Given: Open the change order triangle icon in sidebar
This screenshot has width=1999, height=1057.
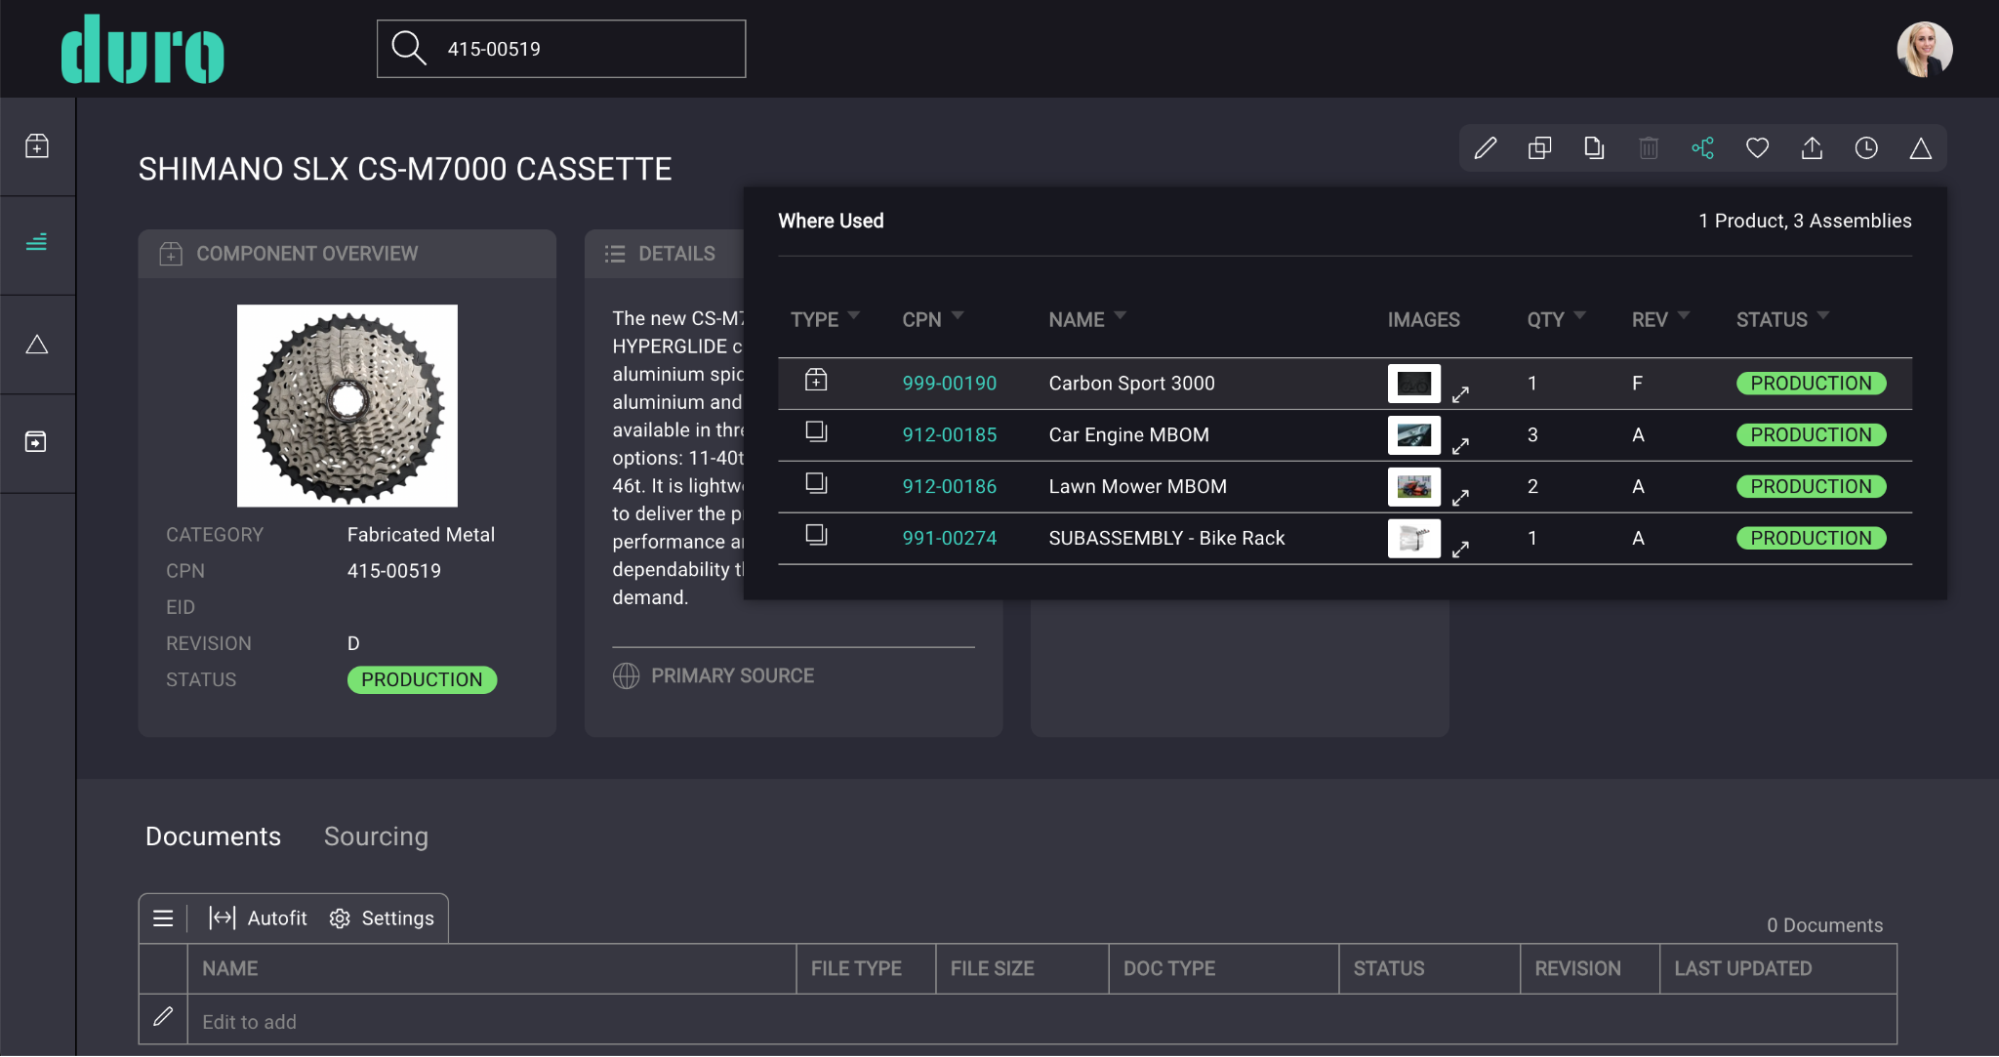Looking at the screenshot, I should pyautogui.click(x=37, y=345).
